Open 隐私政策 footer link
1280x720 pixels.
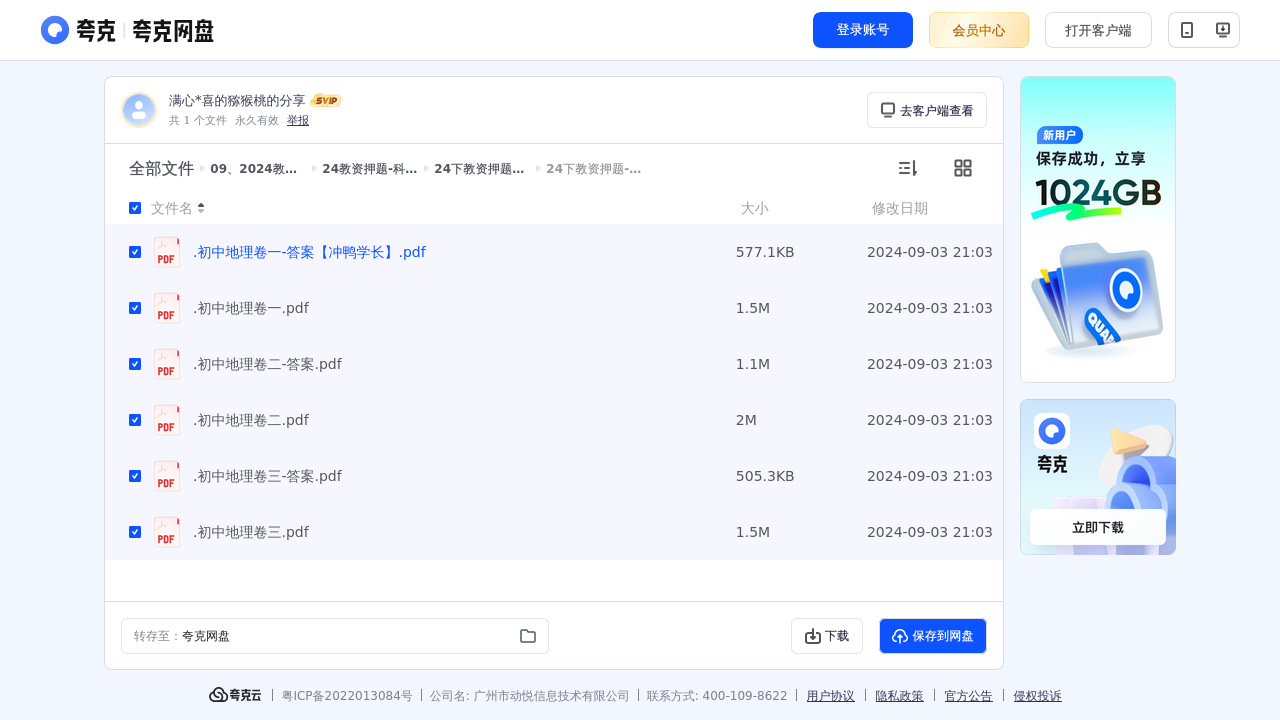coord(900,696)
